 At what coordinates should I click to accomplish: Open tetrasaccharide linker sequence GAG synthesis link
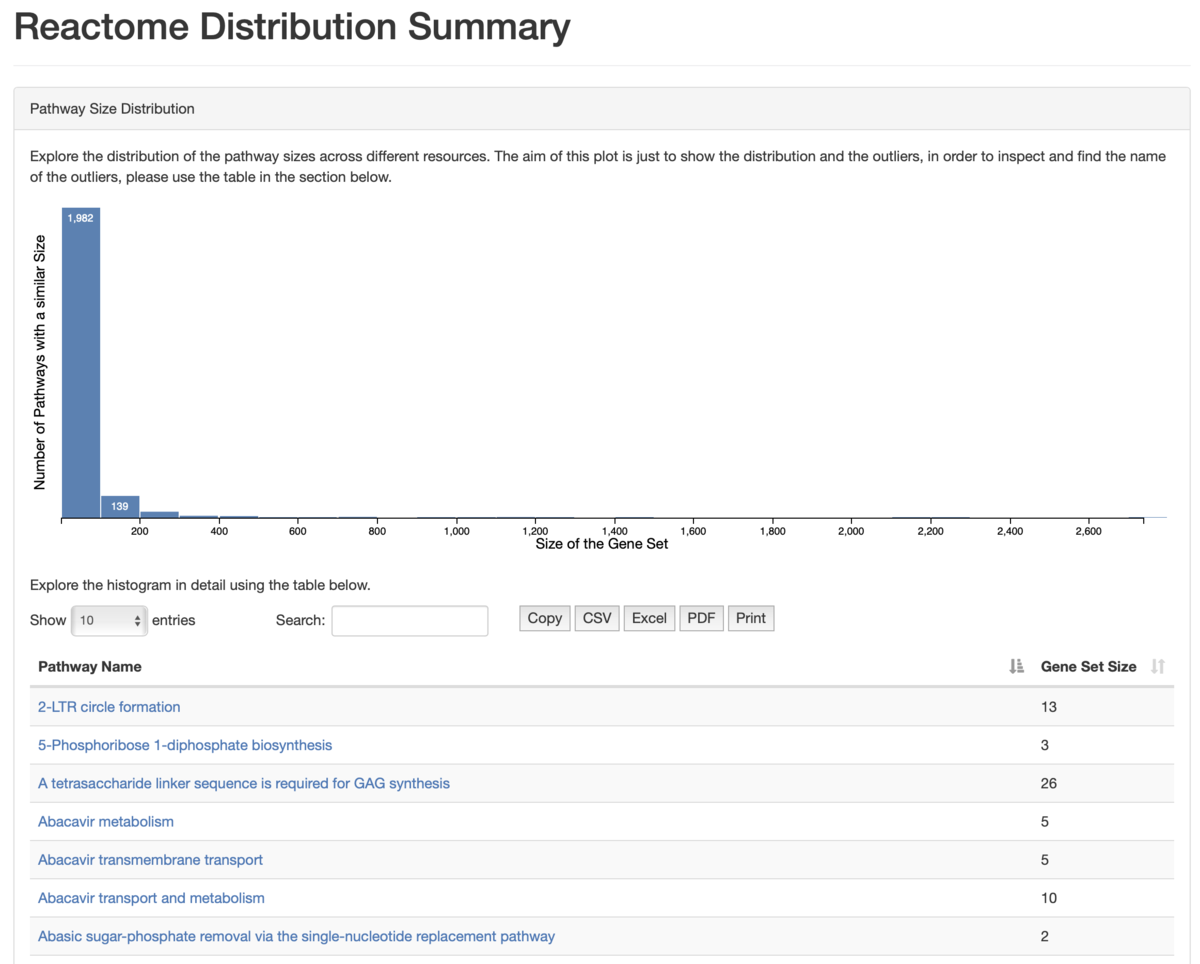coord(244,783)
